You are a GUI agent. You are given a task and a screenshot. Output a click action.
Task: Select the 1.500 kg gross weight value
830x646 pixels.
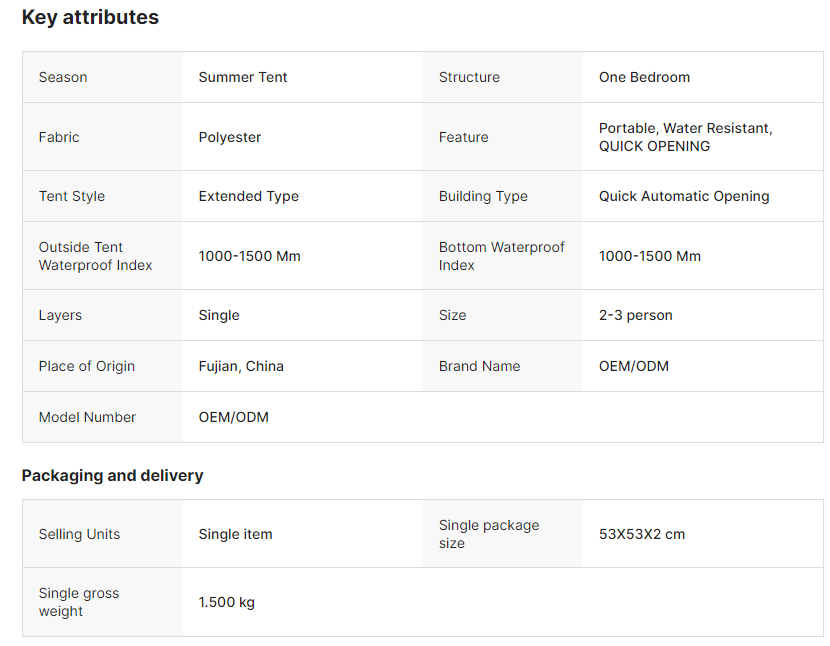[227, 602]
